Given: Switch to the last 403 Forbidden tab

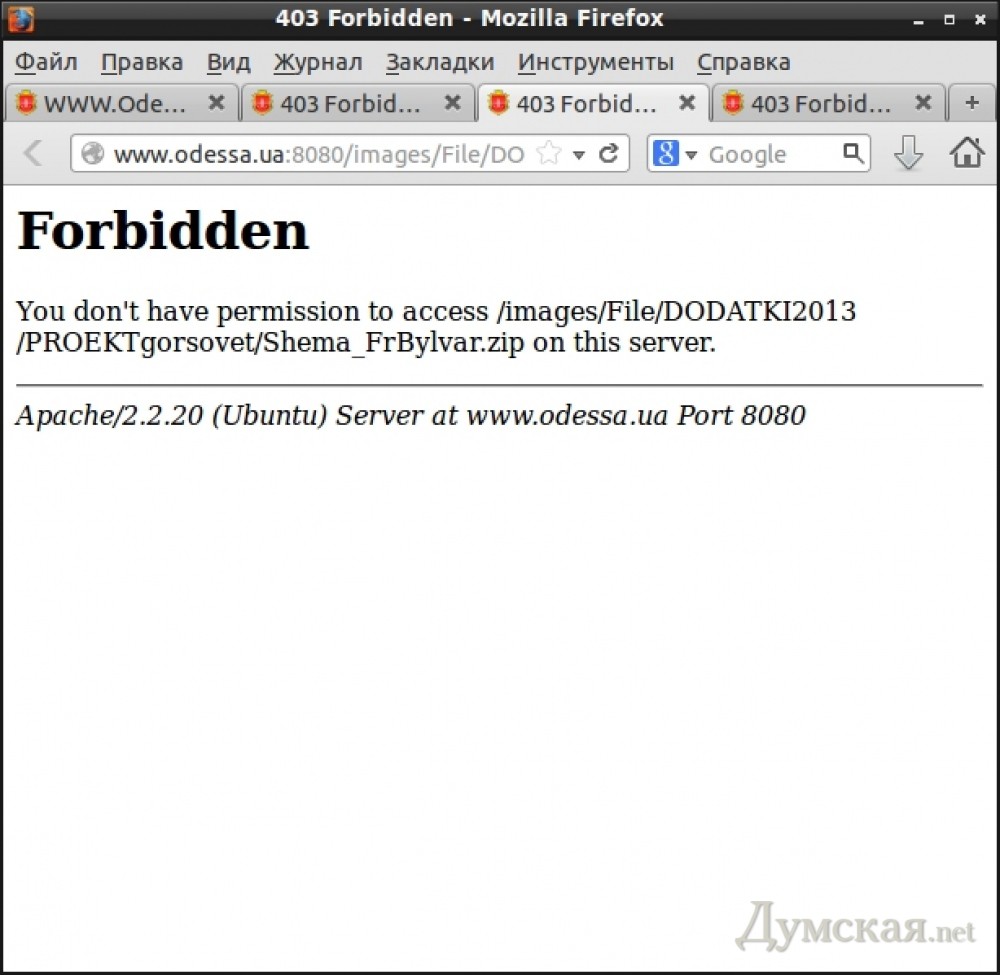Looking at the screenshot, I should (x=815, y=103).
